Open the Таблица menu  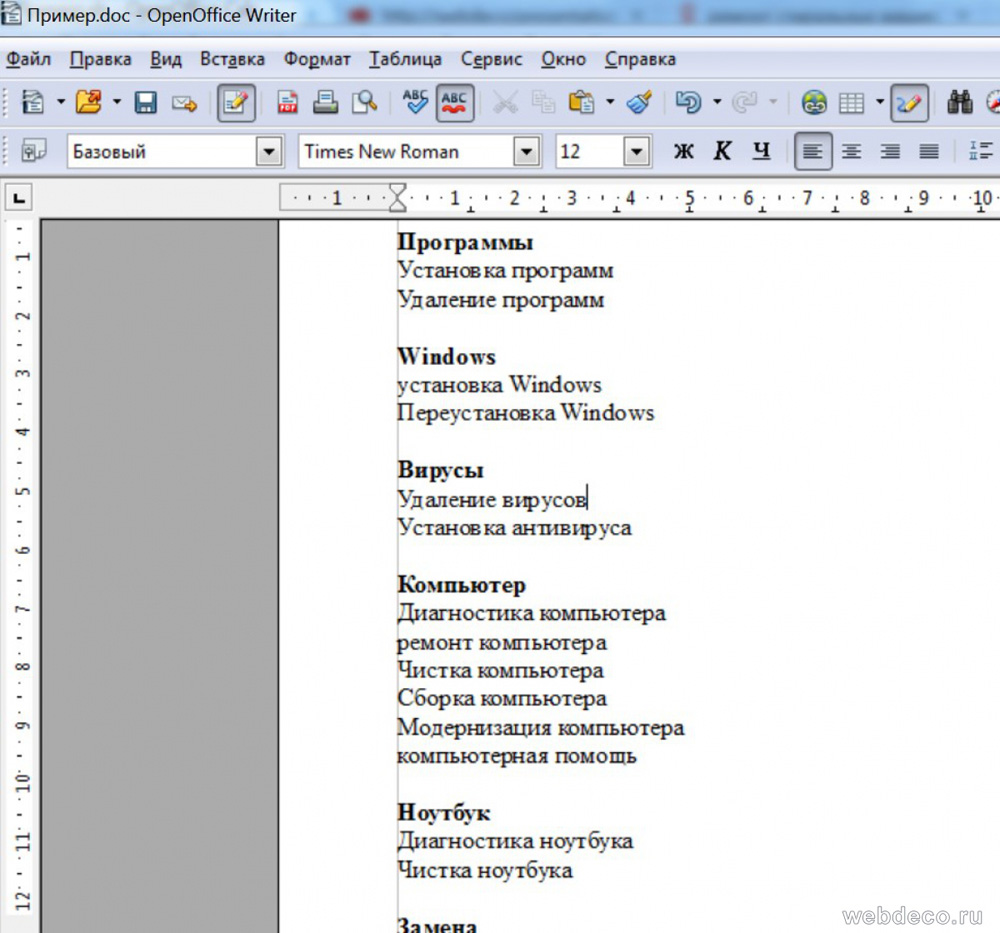click(x=405, y=59)
